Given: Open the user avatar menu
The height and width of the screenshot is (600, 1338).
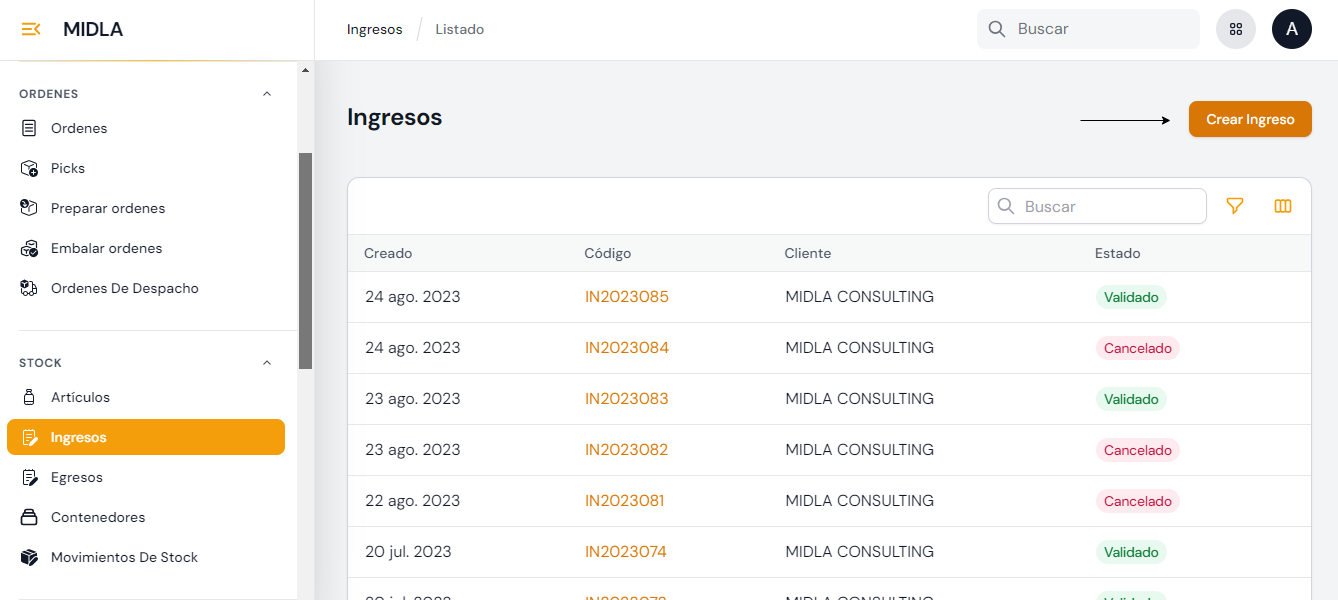Looking at the screenshot, I should tap(1291, 29).
